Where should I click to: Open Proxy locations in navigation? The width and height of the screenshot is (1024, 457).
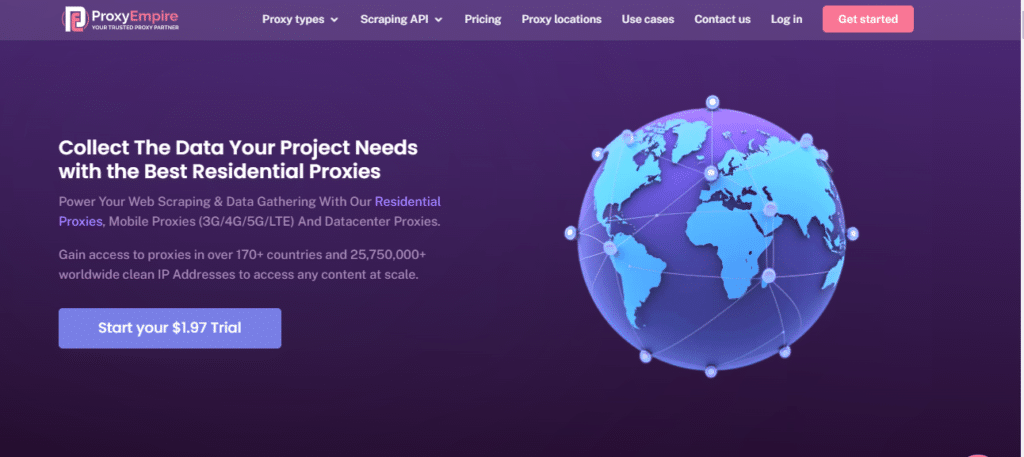point(562,20)
